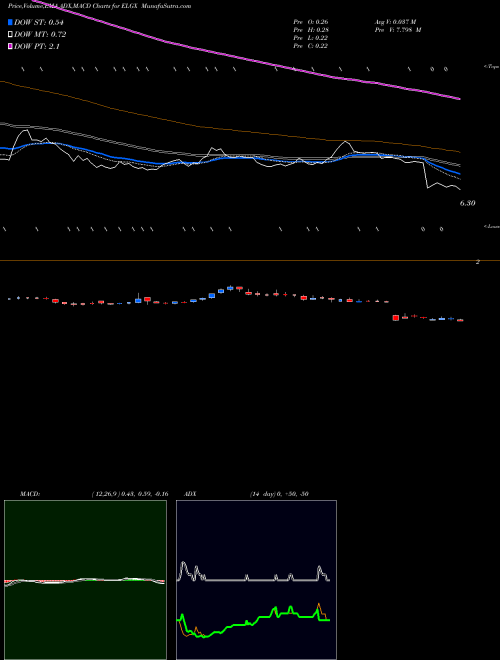Select the 'DOW ST: 0.54' legend text
500x660 pixels.
[40, 22]
